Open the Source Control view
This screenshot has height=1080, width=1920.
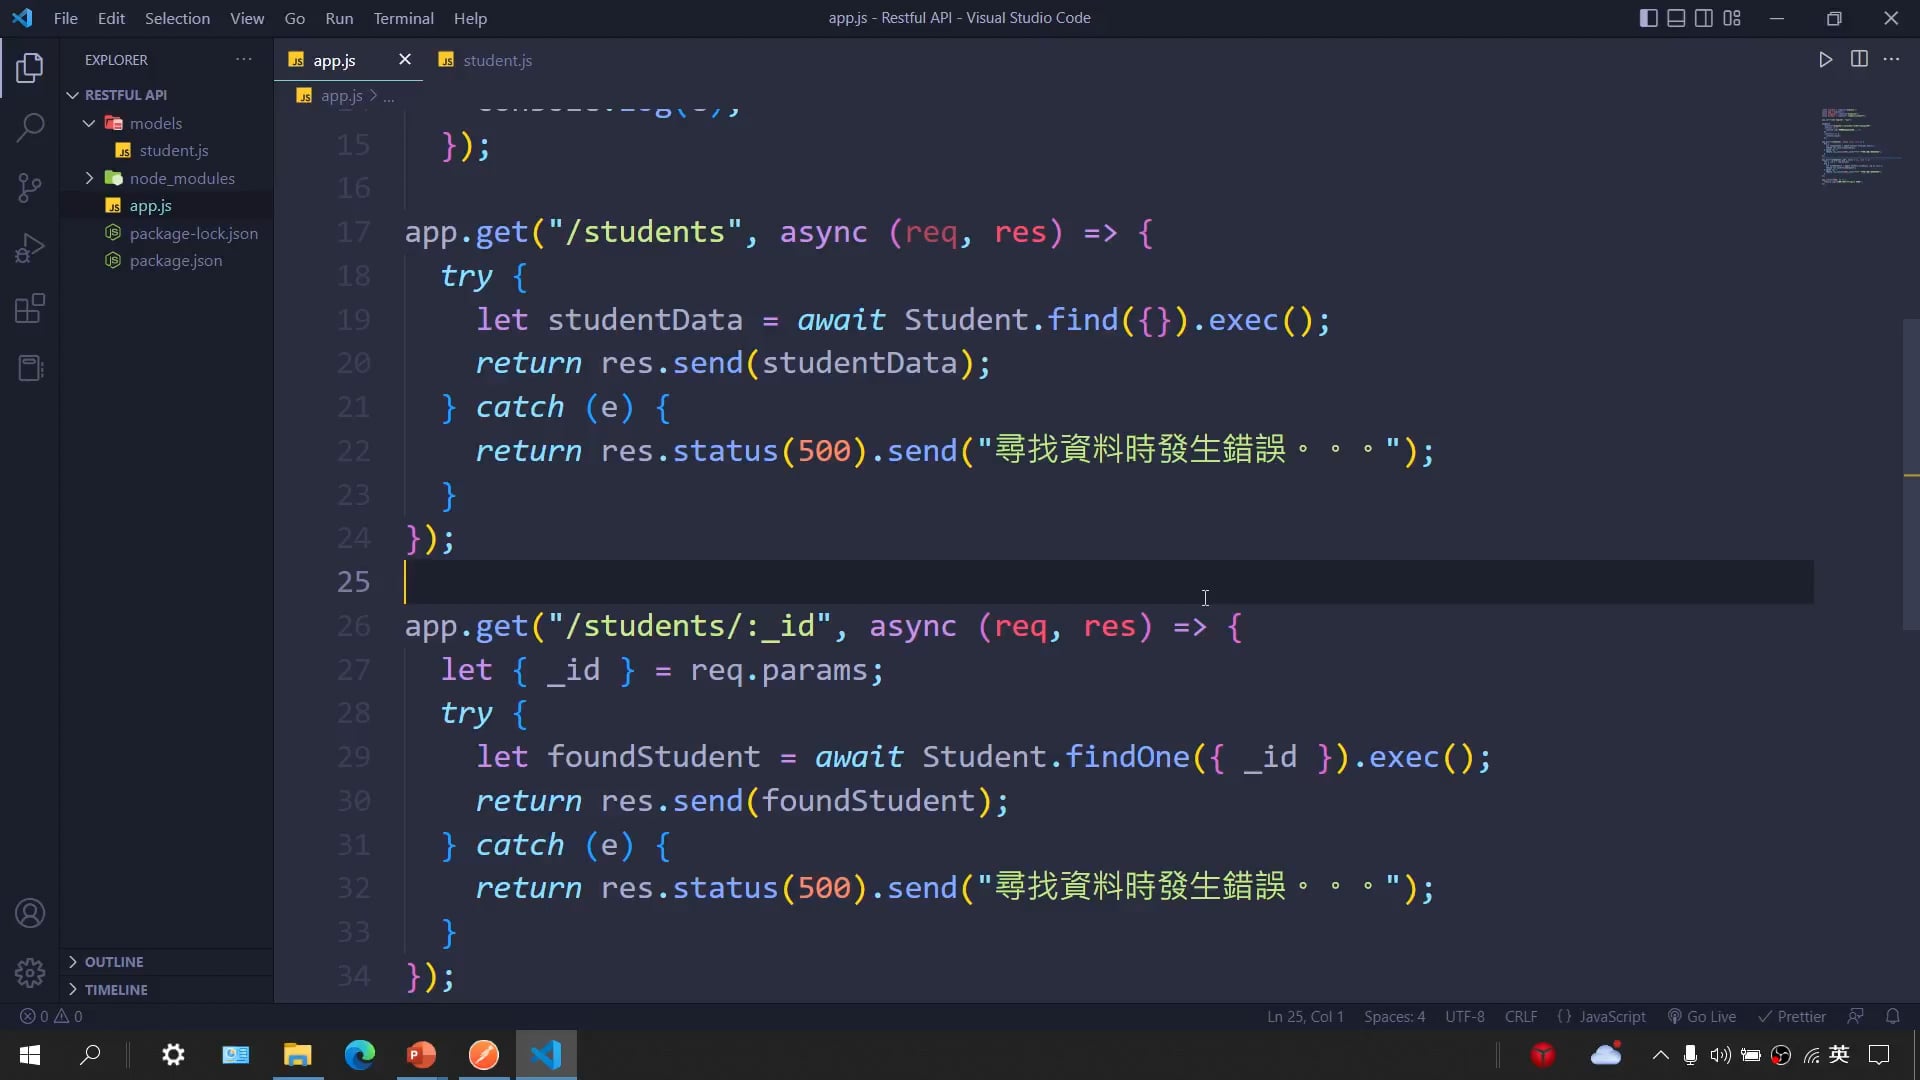(30, 187)
